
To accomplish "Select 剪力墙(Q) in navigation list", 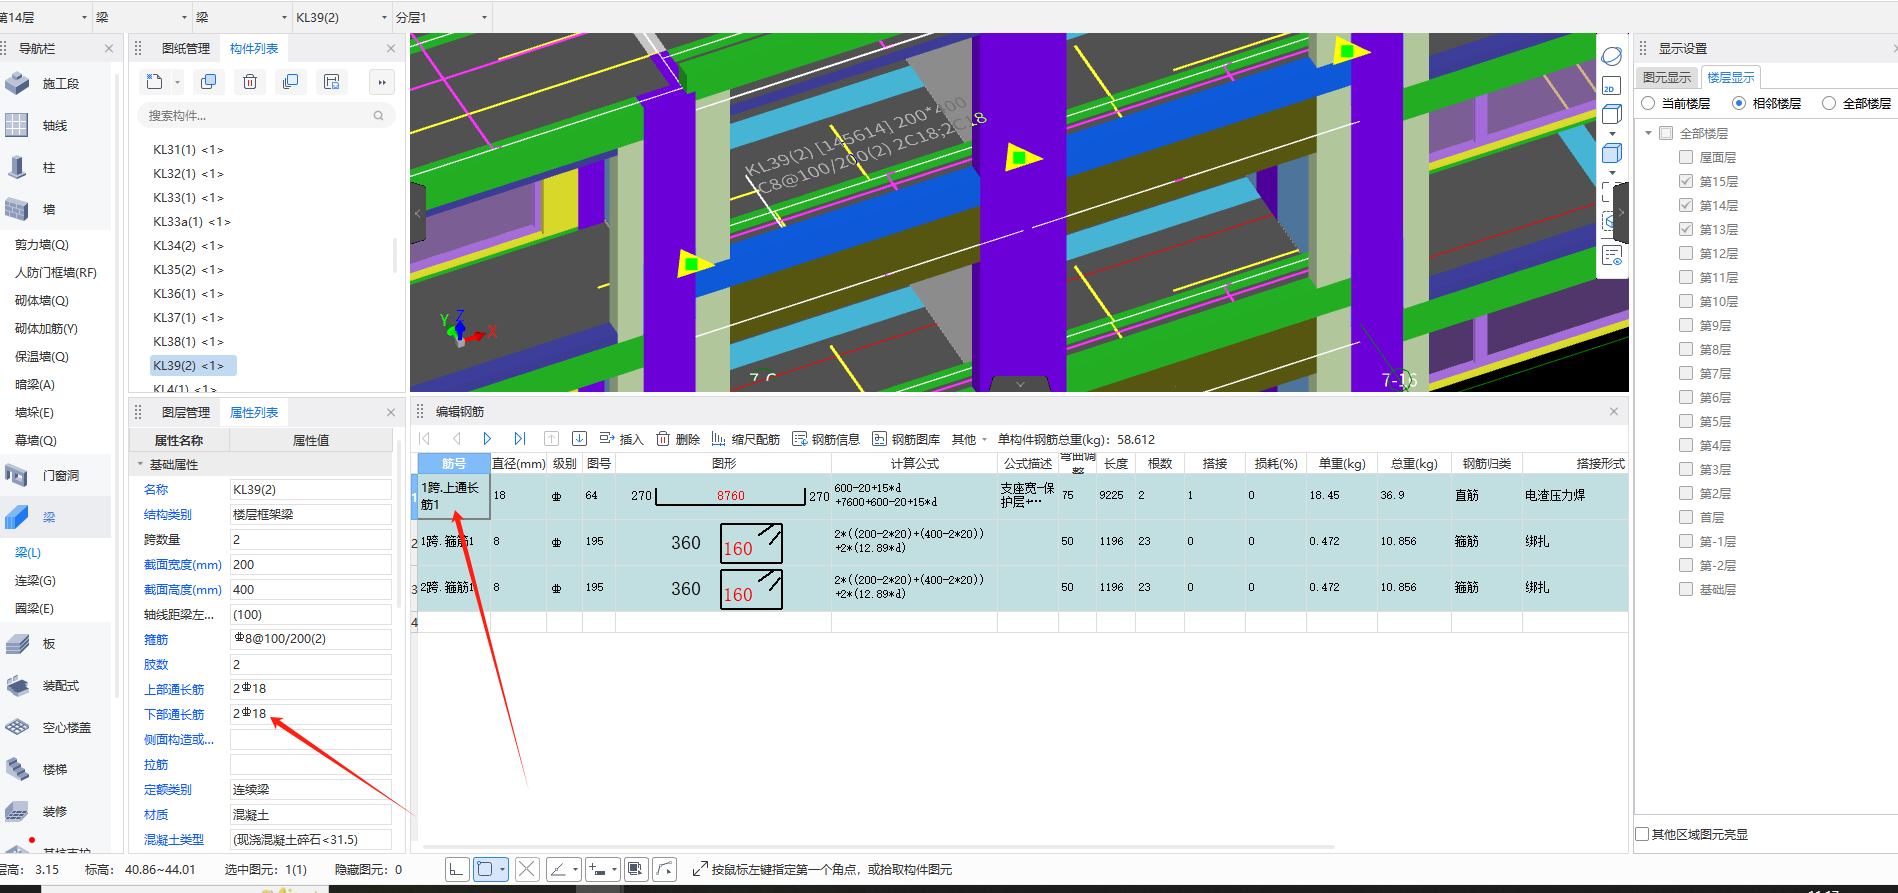I will (x=42, y=244).
